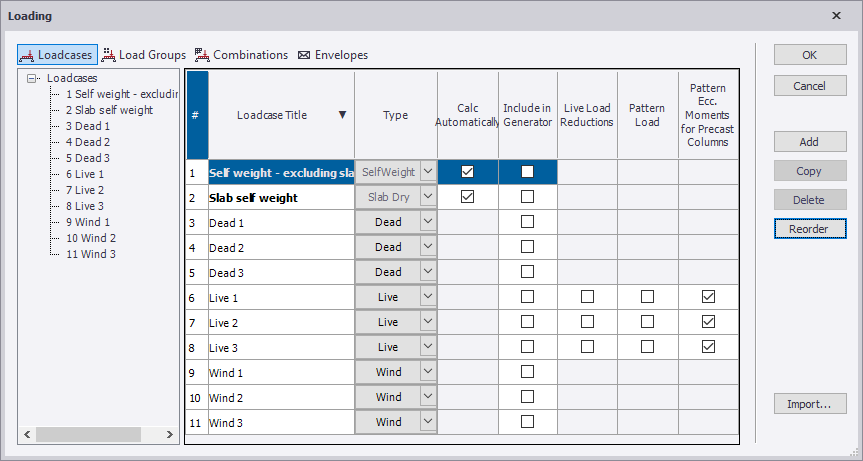Select '6 Live 1' in the tree
Image resolution: width=863 pixels, height=461 pixels.
coord(85,174)
